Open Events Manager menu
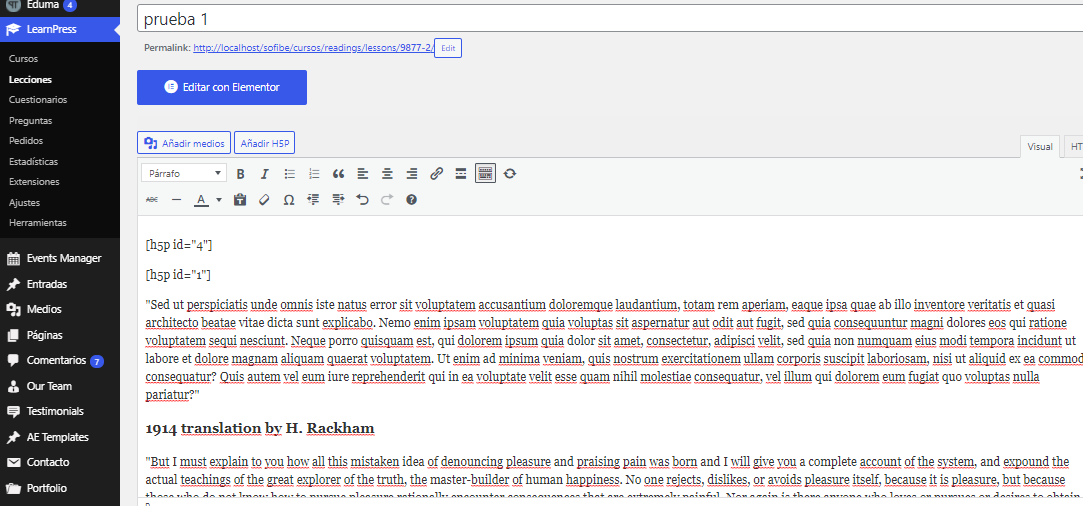Viewport: 1083px width, 506px height. 59,258
